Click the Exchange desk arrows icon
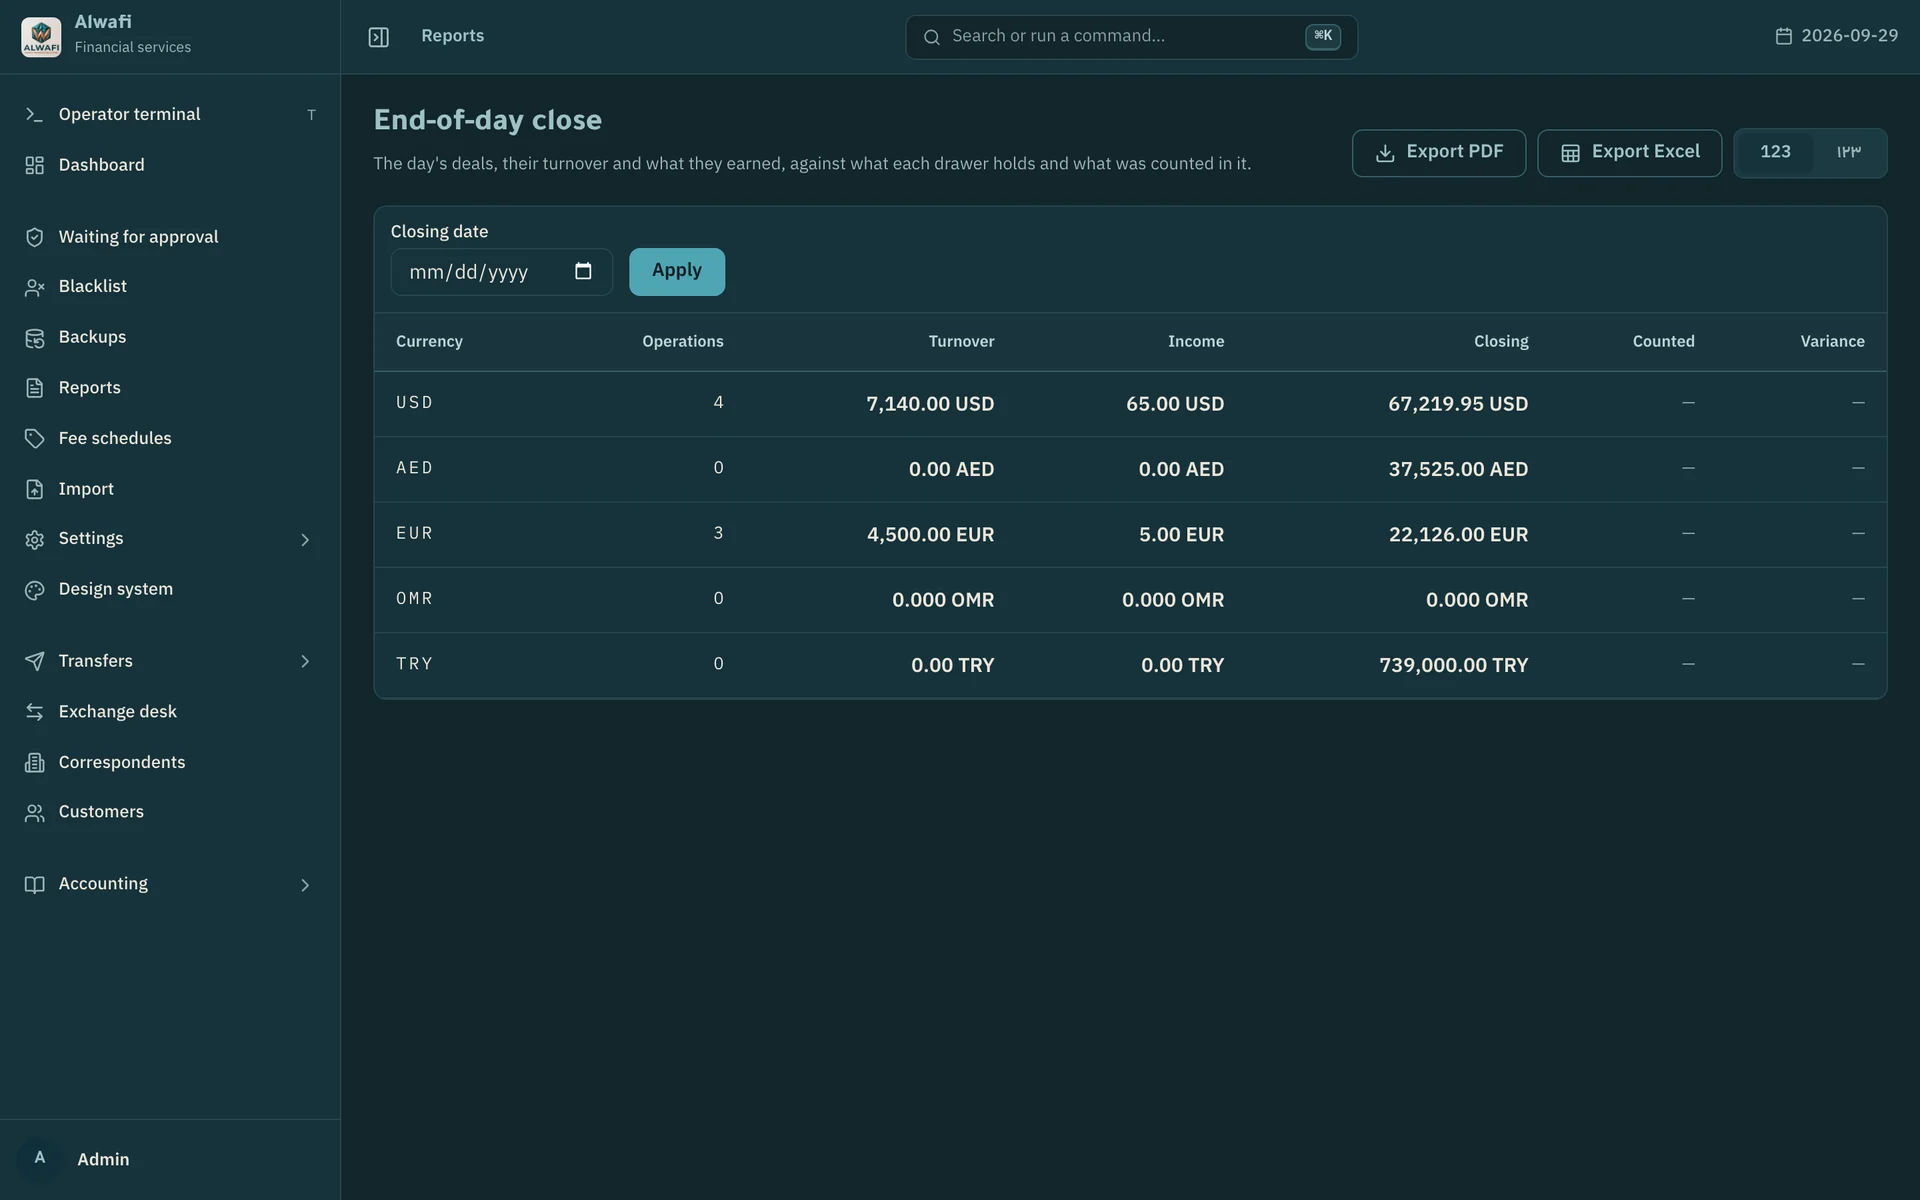The width and height of the screenshot is (1920, 1200). coord(34,712)
